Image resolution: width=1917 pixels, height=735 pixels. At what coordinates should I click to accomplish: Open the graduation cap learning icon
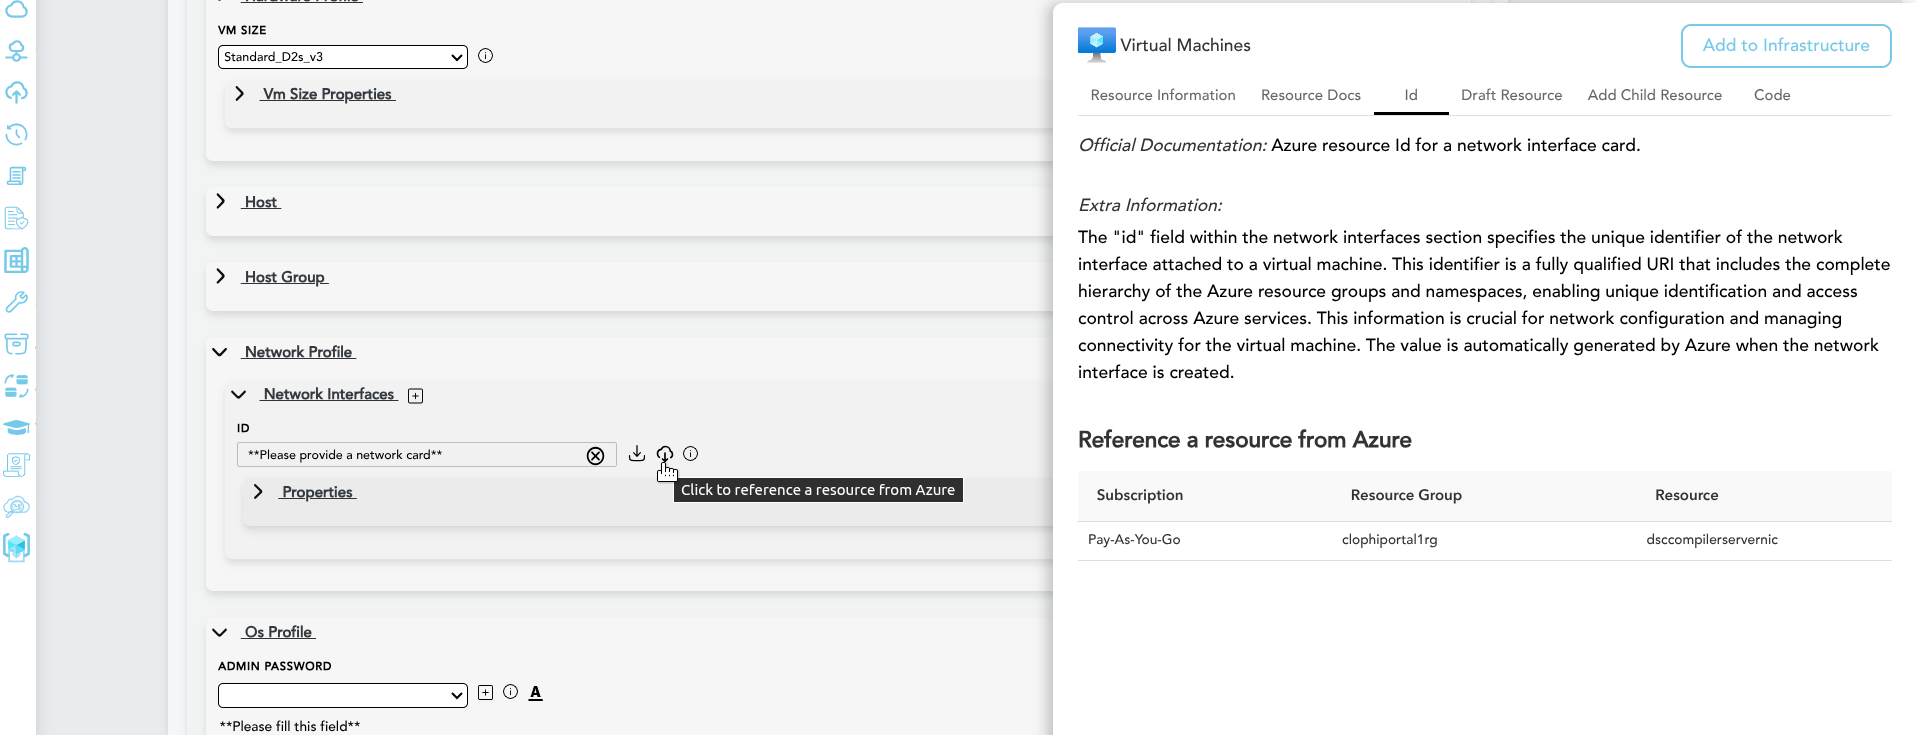point(16,427)
